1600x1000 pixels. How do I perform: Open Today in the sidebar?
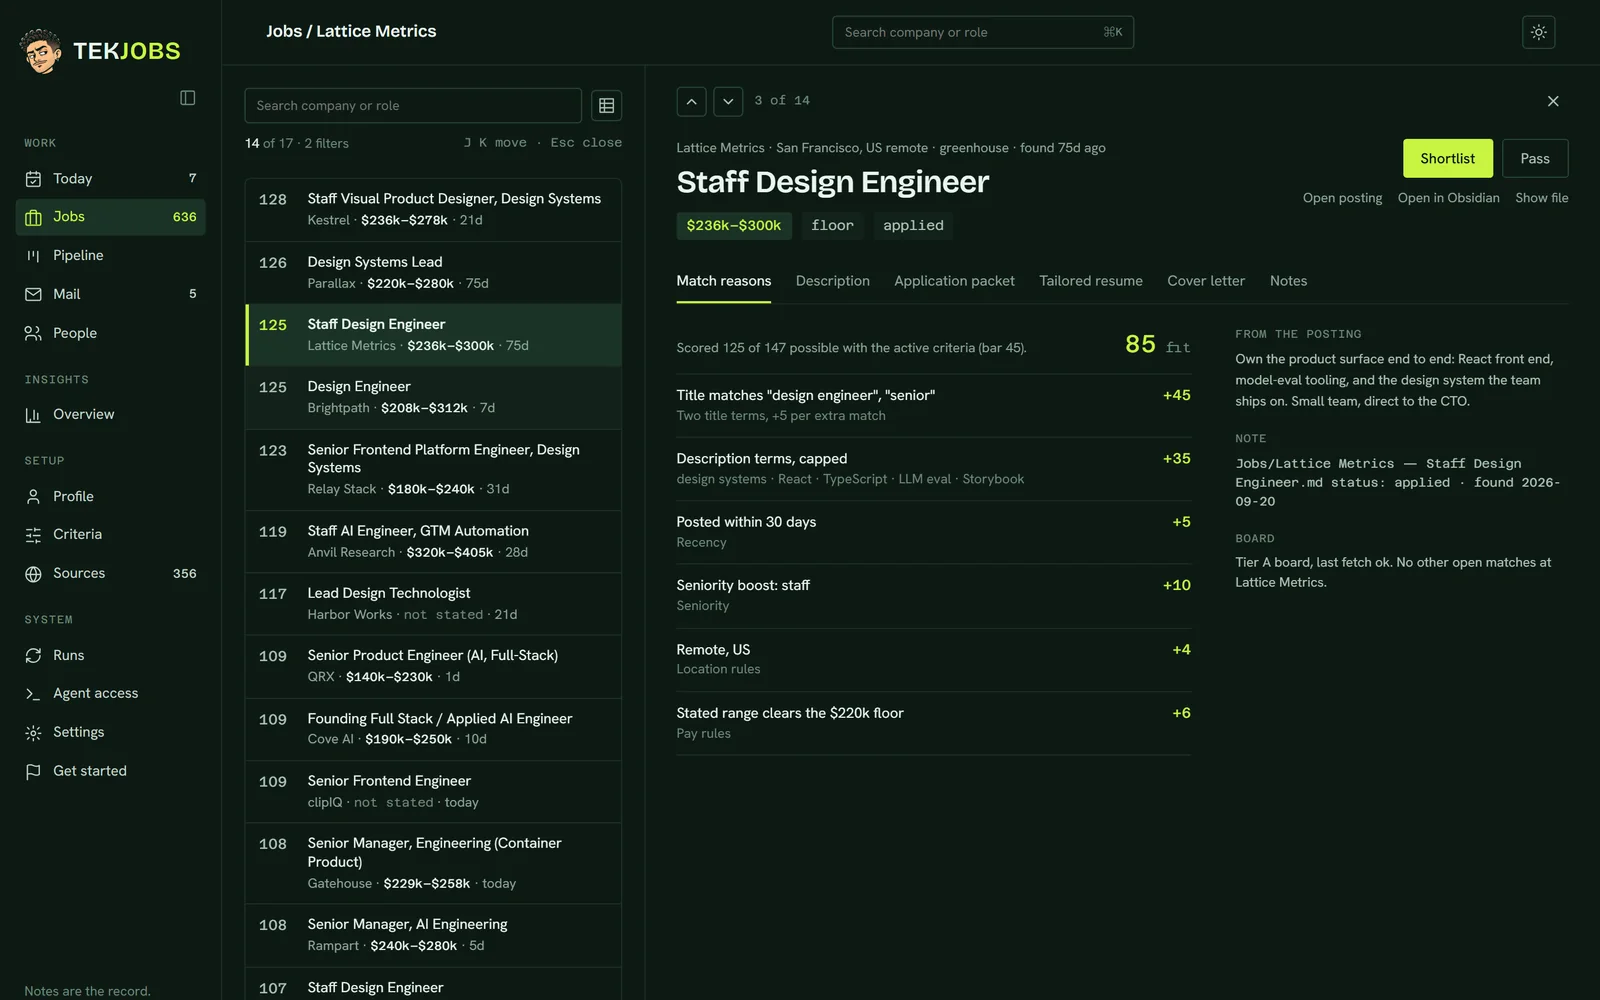click(x=110, y=179)
